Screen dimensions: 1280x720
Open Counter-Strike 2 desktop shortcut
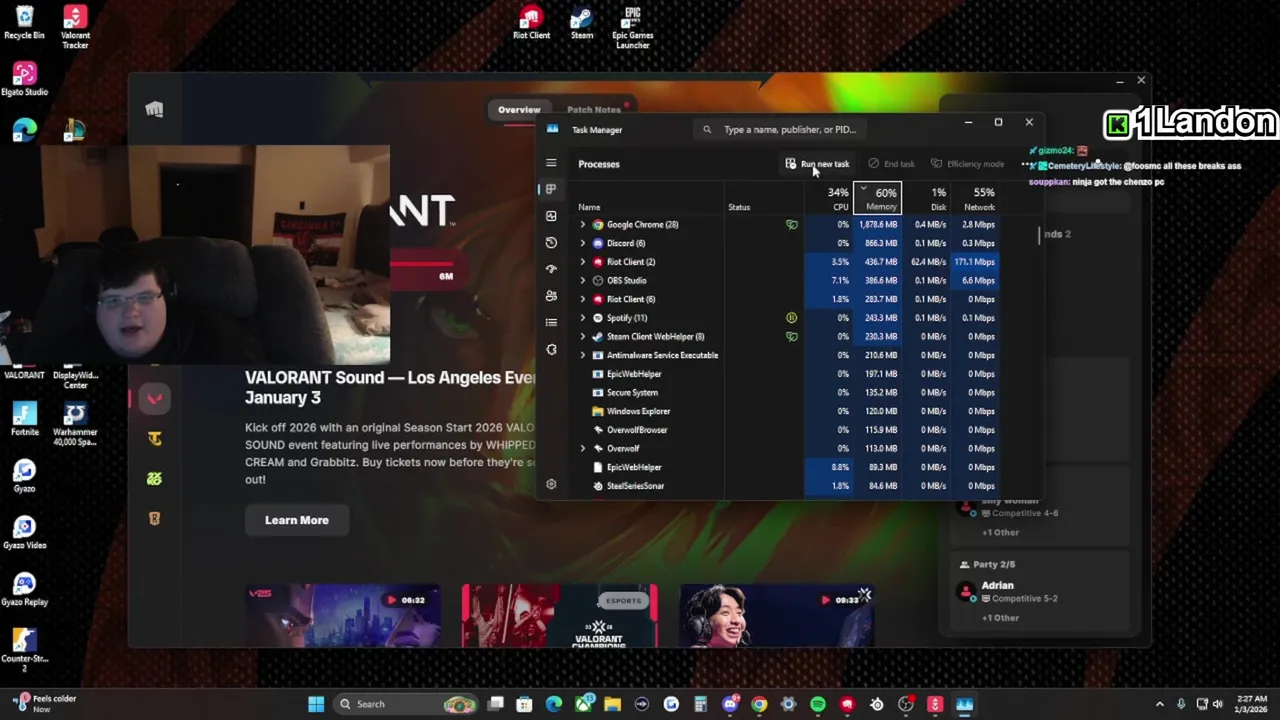coord(24,650)
